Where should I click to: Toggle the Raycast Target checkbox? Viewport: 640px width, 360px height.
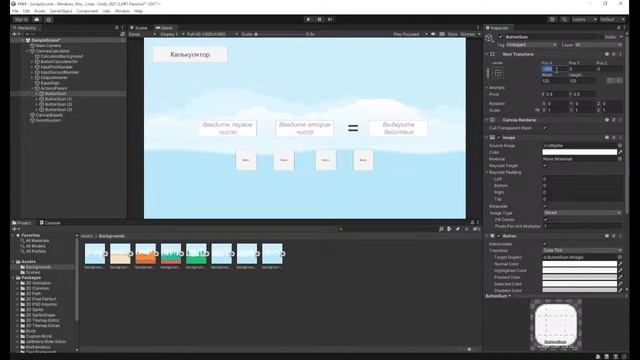[545, 165]
